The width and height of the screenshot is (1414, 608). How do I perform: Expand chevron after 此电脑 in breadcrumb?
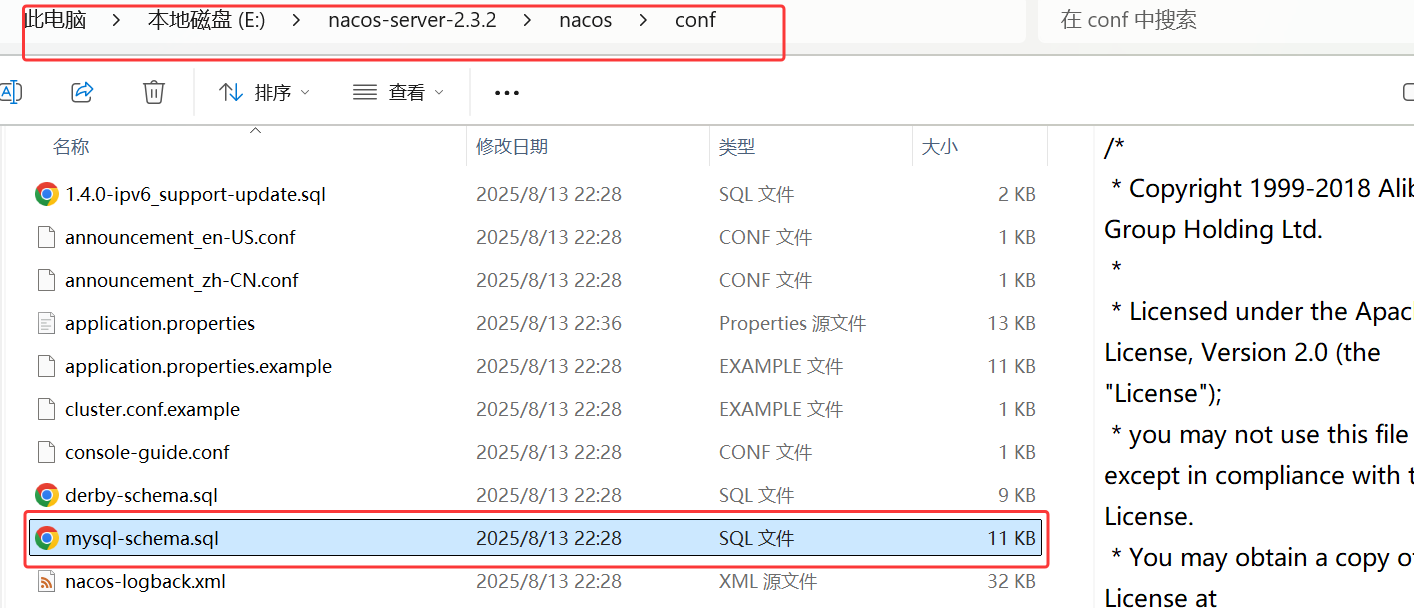pyautogui.click(x=117, y=20)
